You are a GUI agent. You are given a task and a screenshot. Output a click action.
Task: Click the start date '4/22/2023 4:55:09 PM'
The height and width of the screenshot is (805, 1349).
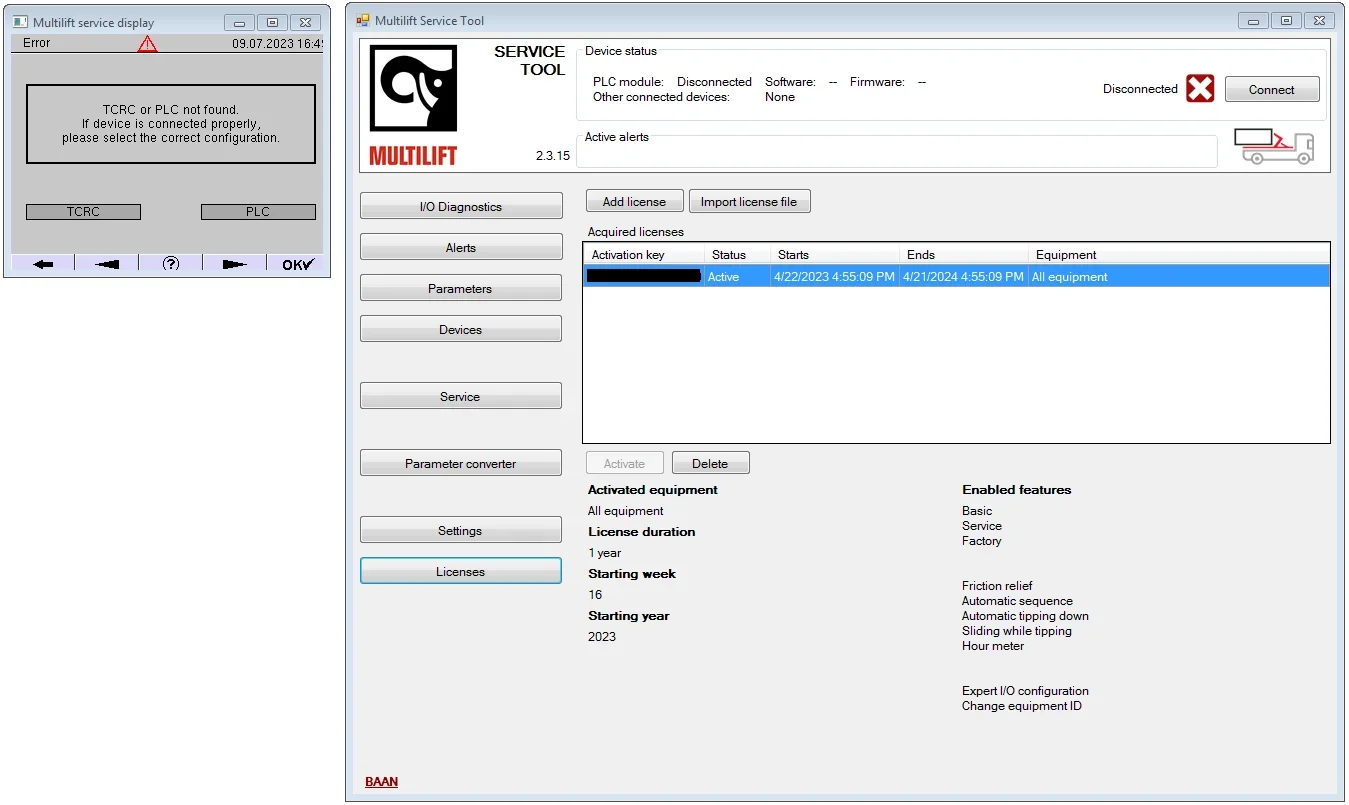click(834, 277)
